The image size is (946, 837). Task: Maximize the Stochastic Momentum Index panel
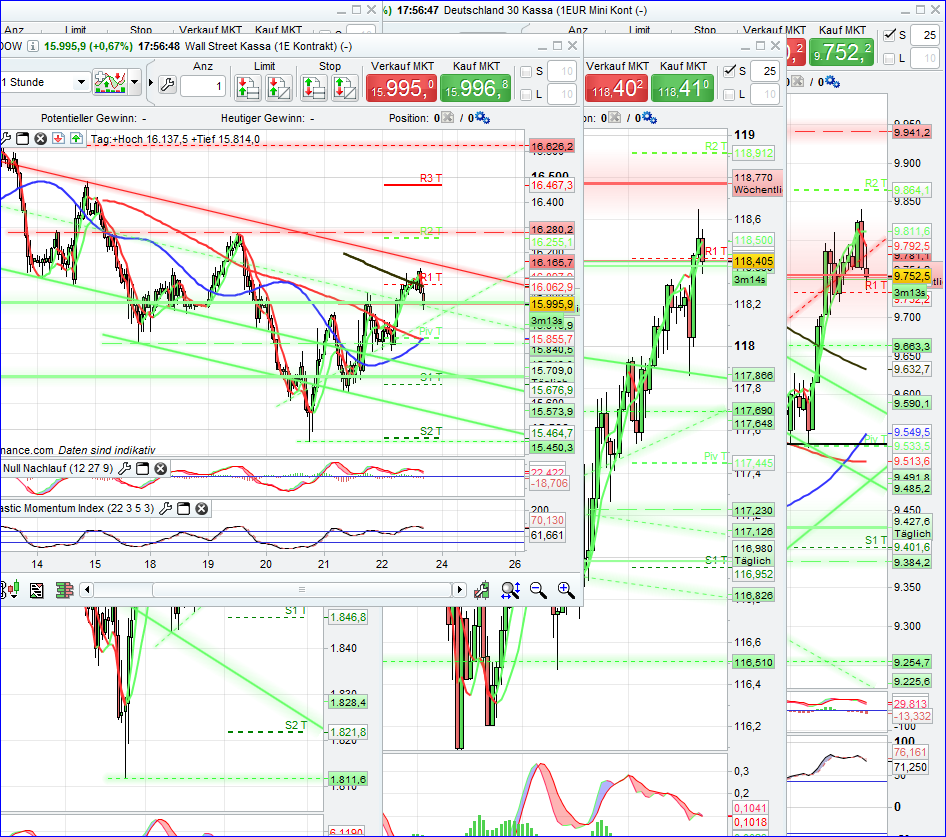pyautogui.click(x=183, y=509)
